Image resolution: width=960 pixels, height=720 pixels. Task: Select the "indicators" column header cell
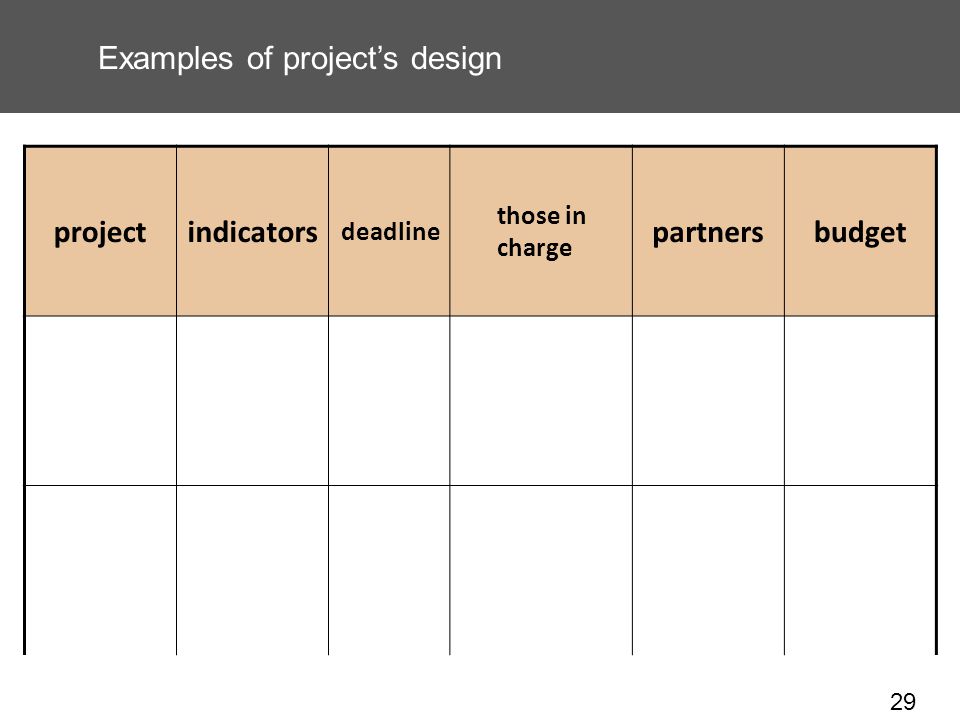click(252, 231)
